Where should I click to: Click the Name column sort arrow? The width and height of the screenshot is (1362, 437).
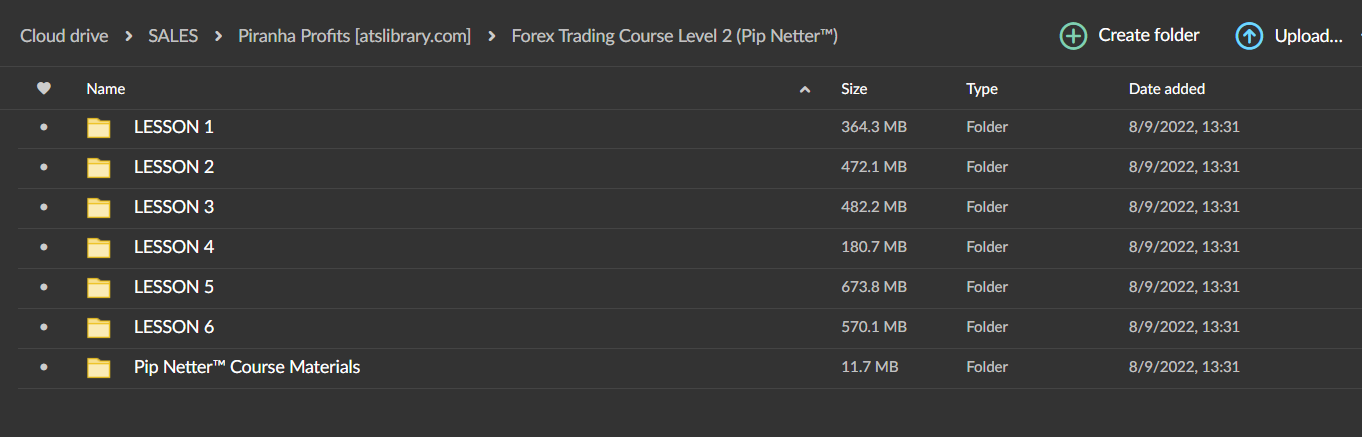pos(805,90)
